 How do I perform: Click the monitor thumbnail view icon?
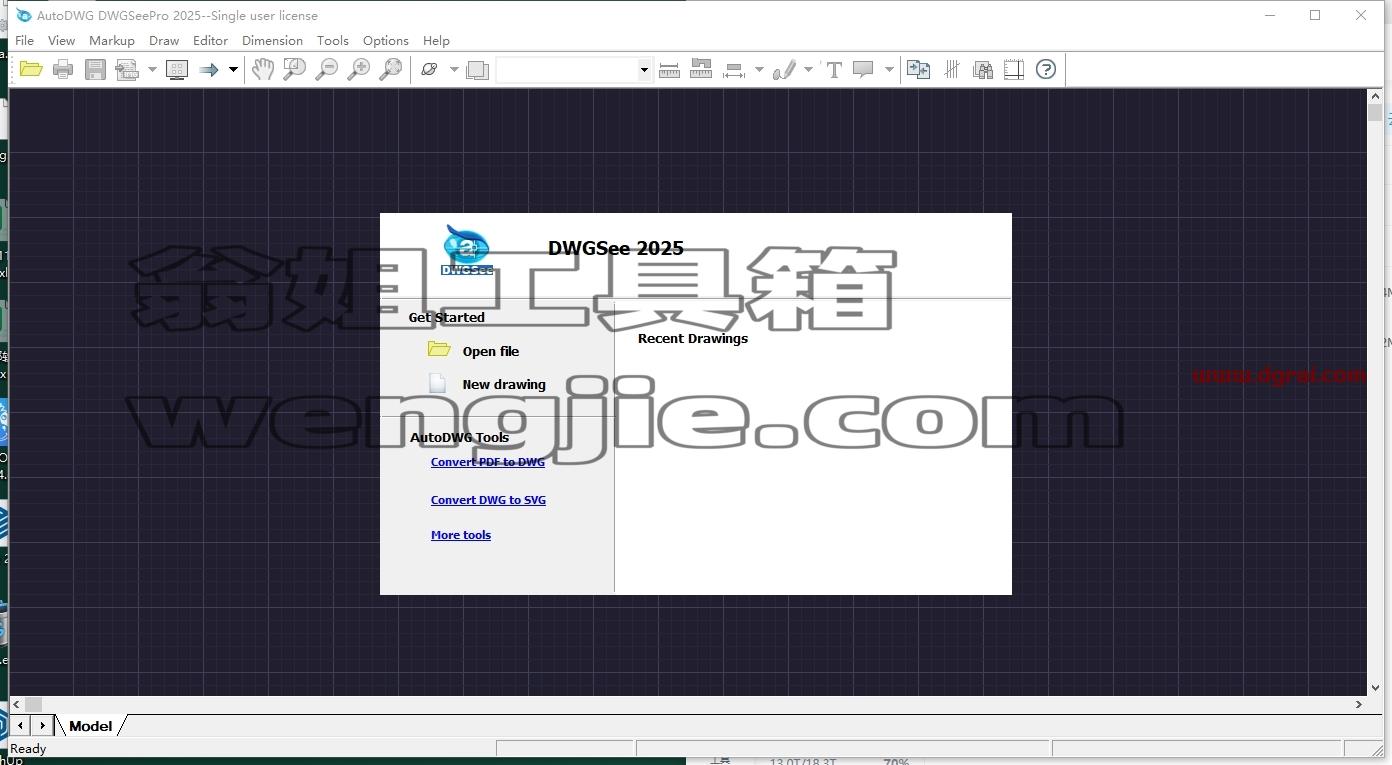[177, 69]
